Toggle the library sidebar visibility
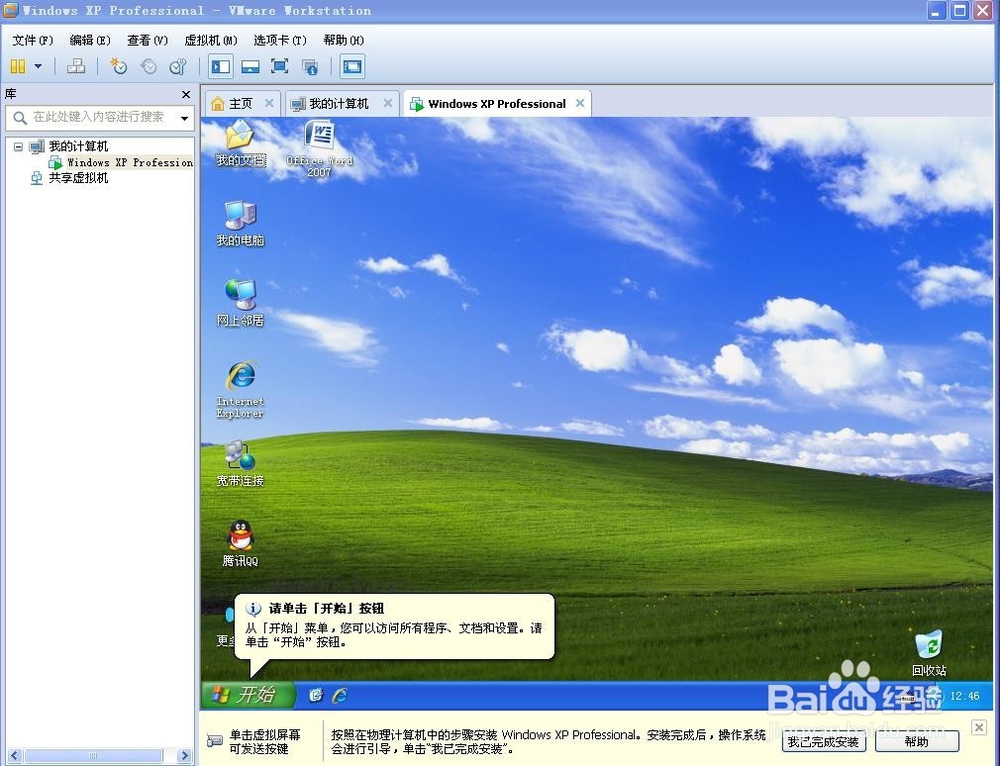Screen dimensions: 1000x766 tap(220, 66)
